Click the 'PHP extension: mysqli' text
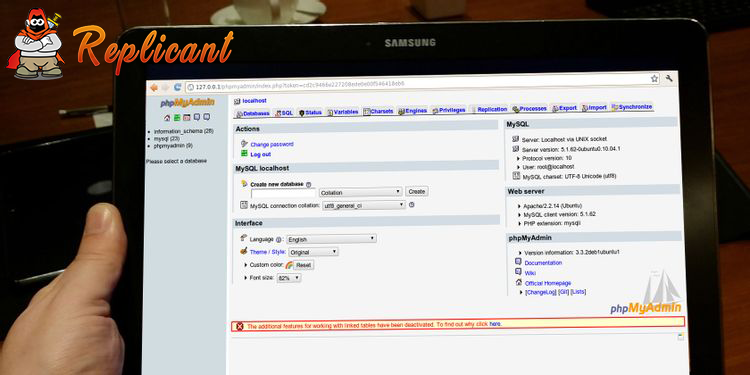The width and height of the screenshot is (750, 375). point(551,223)
